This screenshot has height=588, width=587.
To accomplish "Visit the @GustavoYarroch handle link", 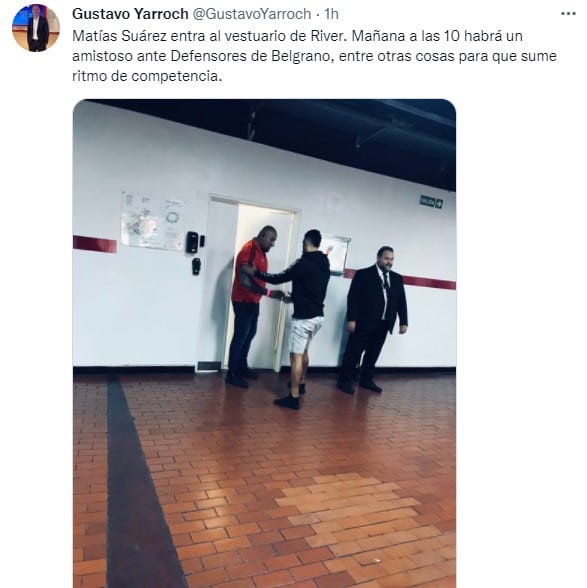I will point(252,14).
